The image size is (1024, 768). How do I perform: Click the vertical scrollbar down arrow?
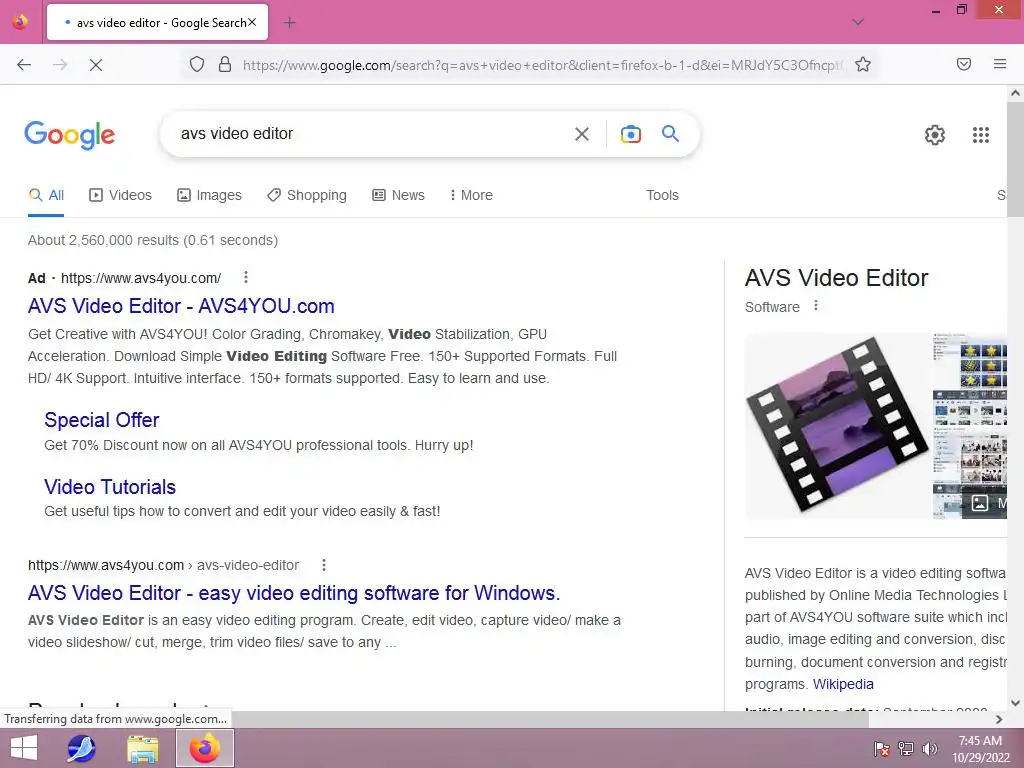1015,703
